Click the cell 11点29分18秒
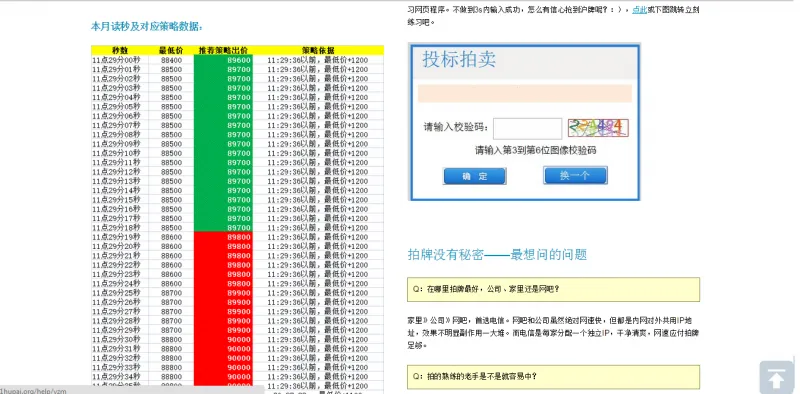Image resolution: width=800 pixels, height=394 pixels. click(120, 228)
